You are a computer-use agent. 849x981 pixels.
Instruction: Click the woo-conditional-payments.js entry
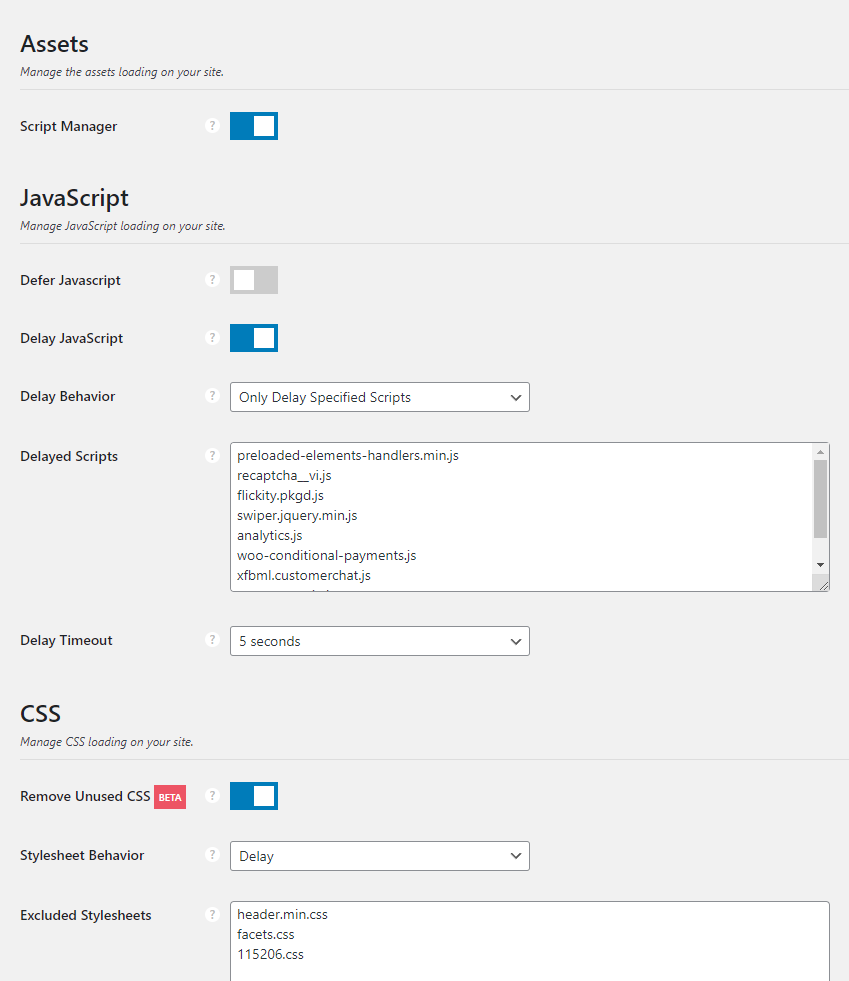[327, 556]
